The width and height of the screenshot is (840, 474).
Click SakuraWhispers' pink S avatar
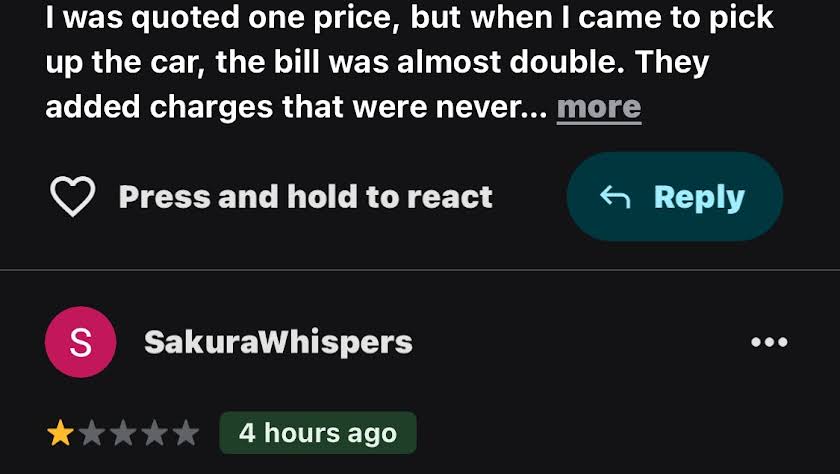80,342
